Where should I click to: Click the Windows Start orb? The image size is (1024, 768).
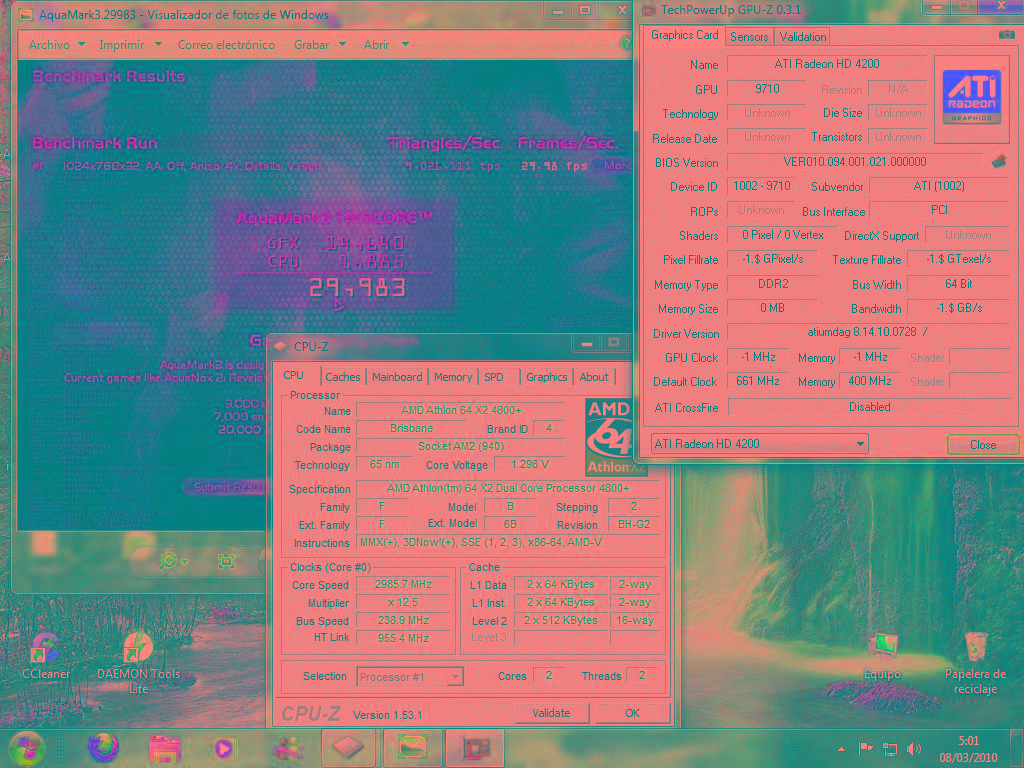[27, 748]
